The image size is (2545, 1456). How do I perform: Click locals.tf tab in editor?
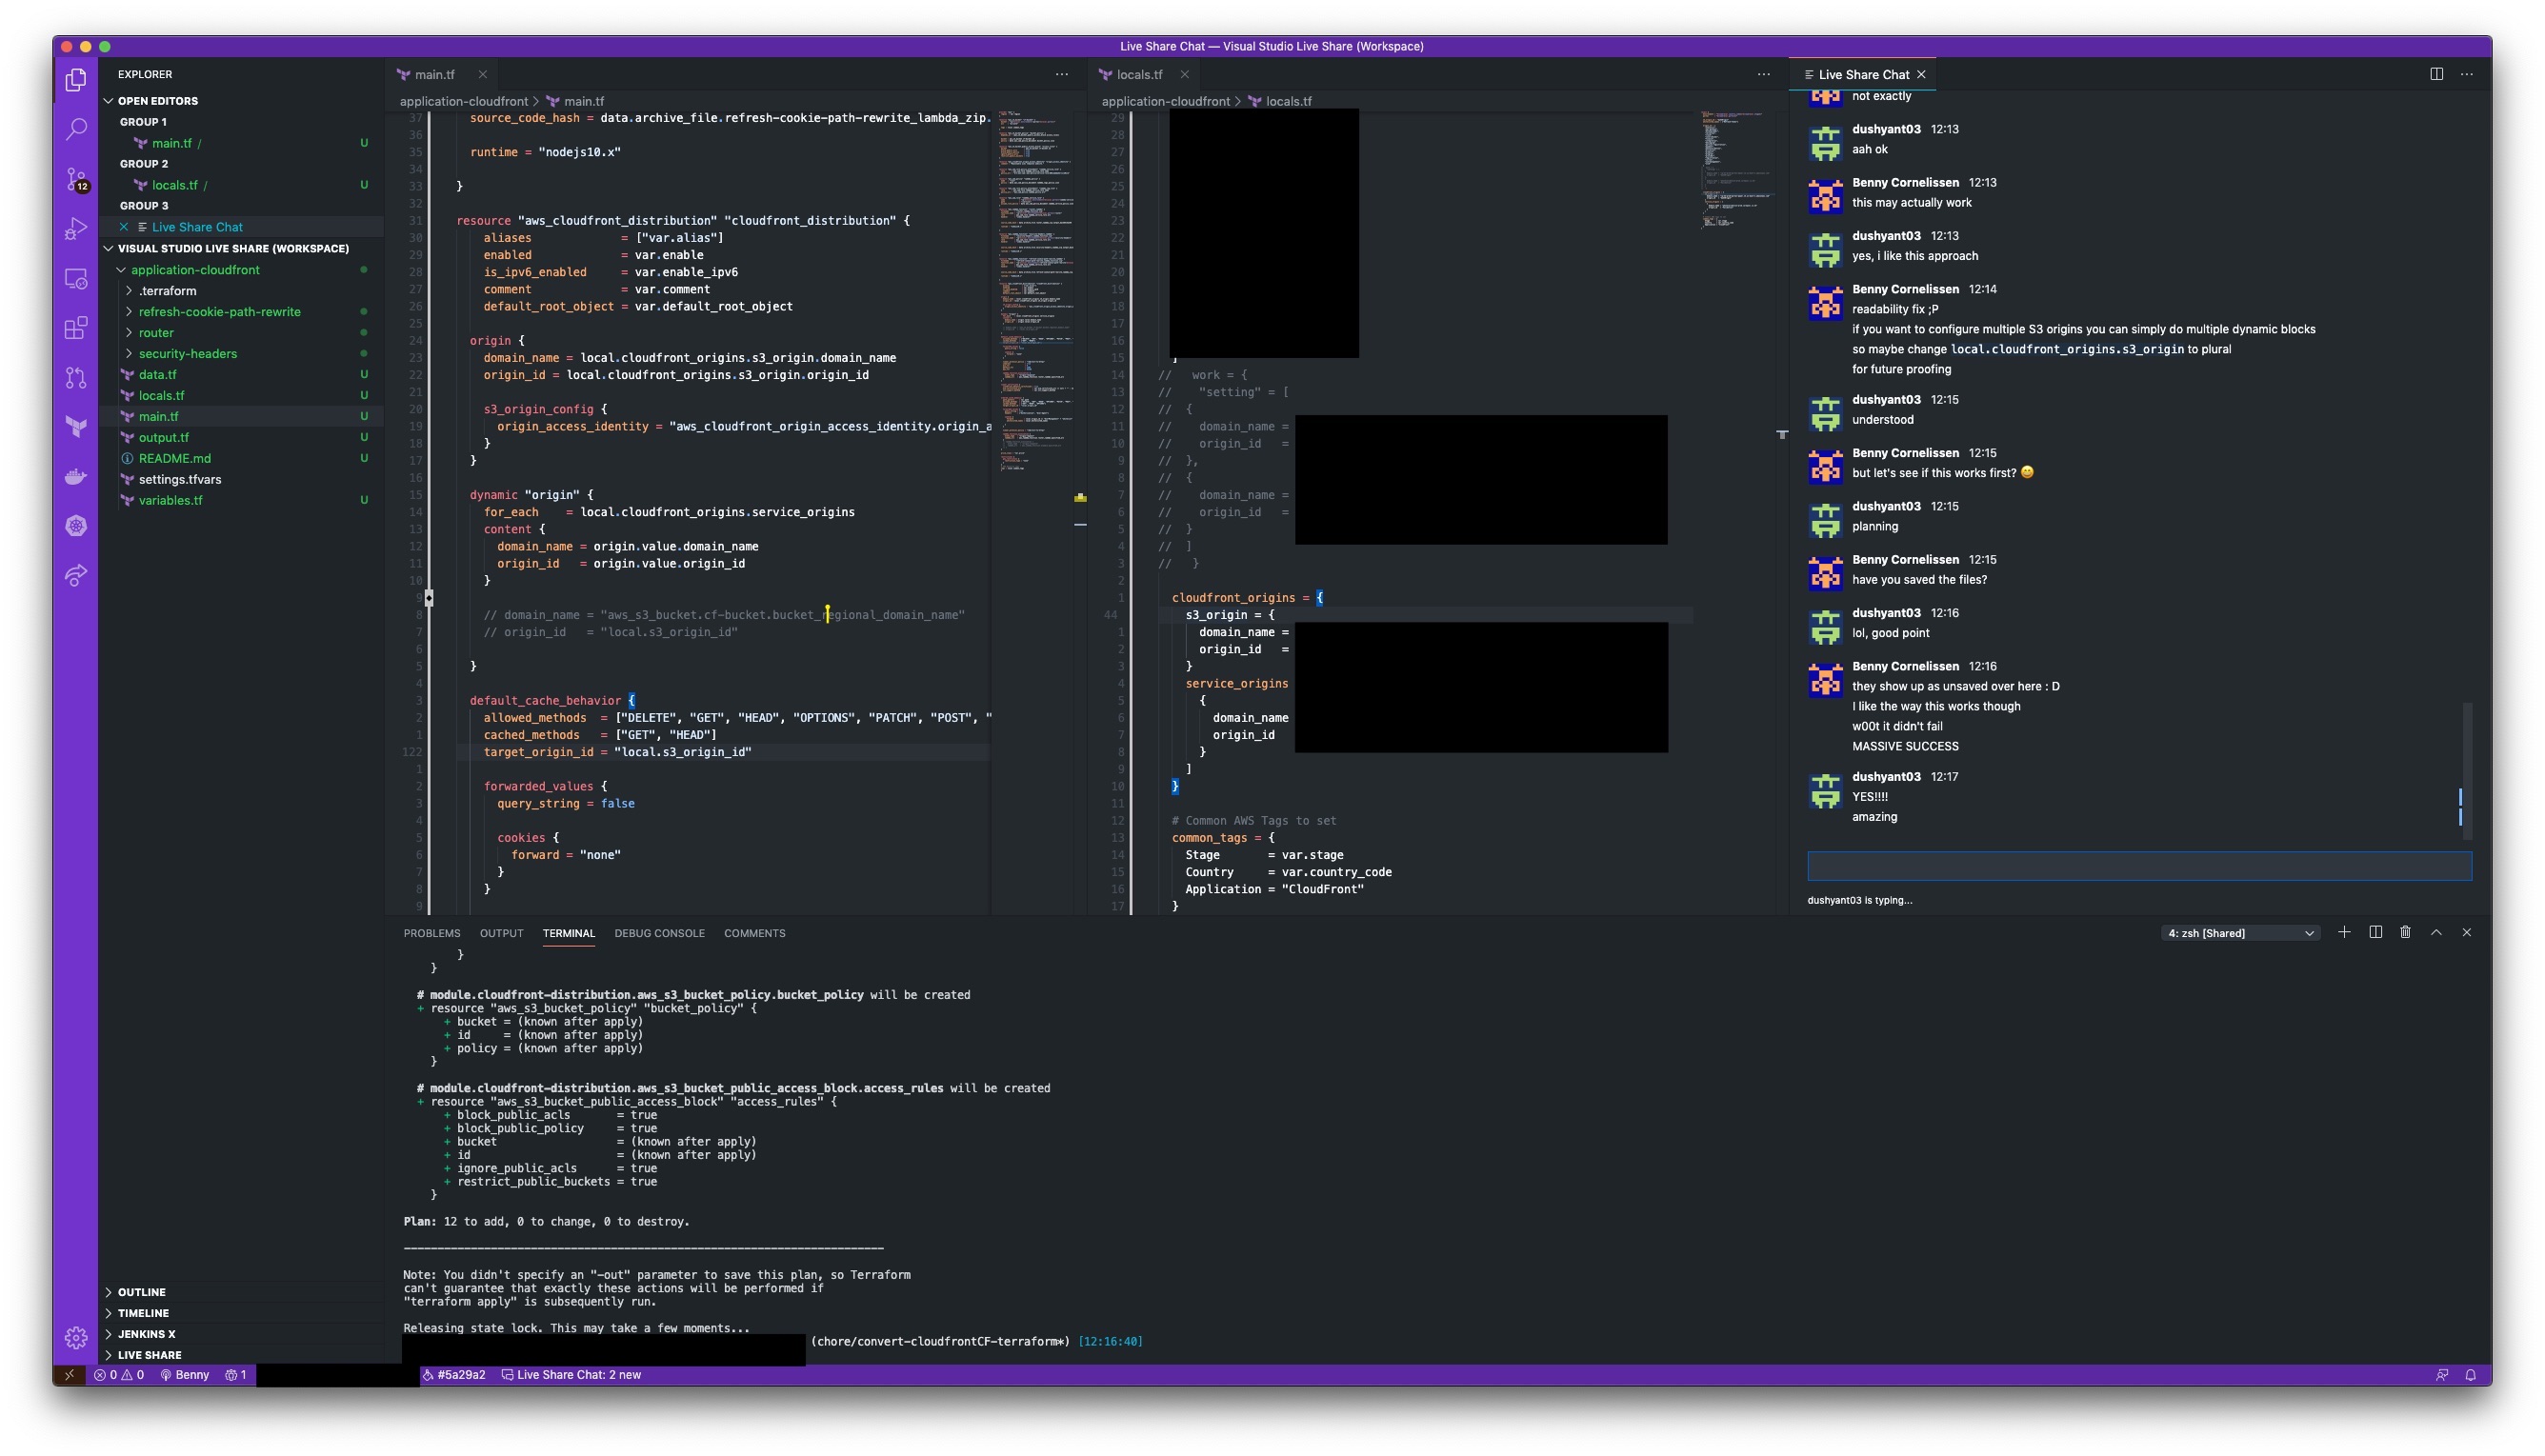[x=1138, y=73]
